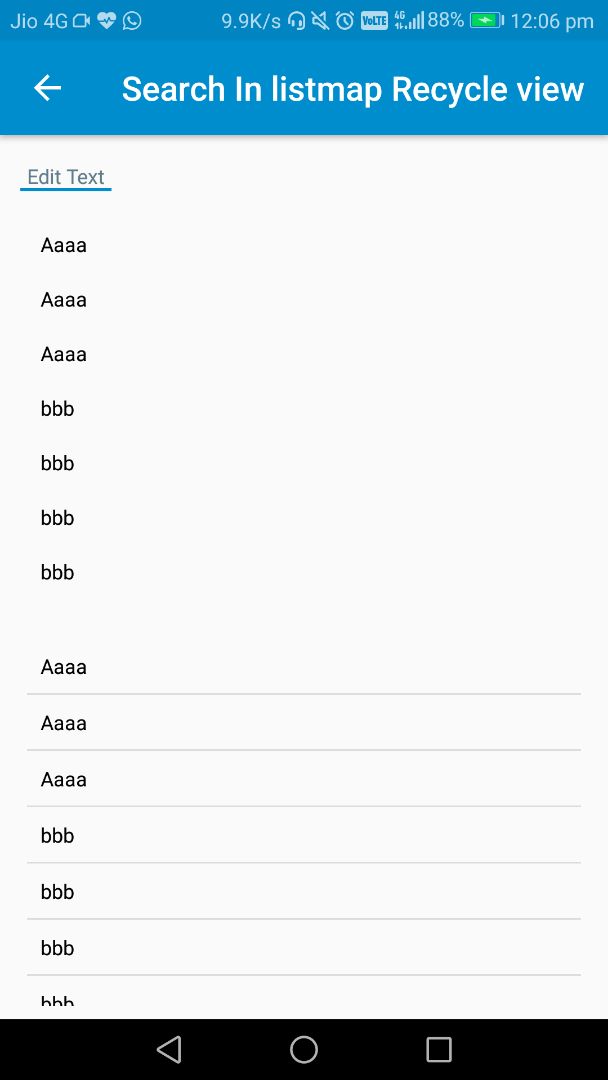Tap the green battery charging icon

[486, 20]
